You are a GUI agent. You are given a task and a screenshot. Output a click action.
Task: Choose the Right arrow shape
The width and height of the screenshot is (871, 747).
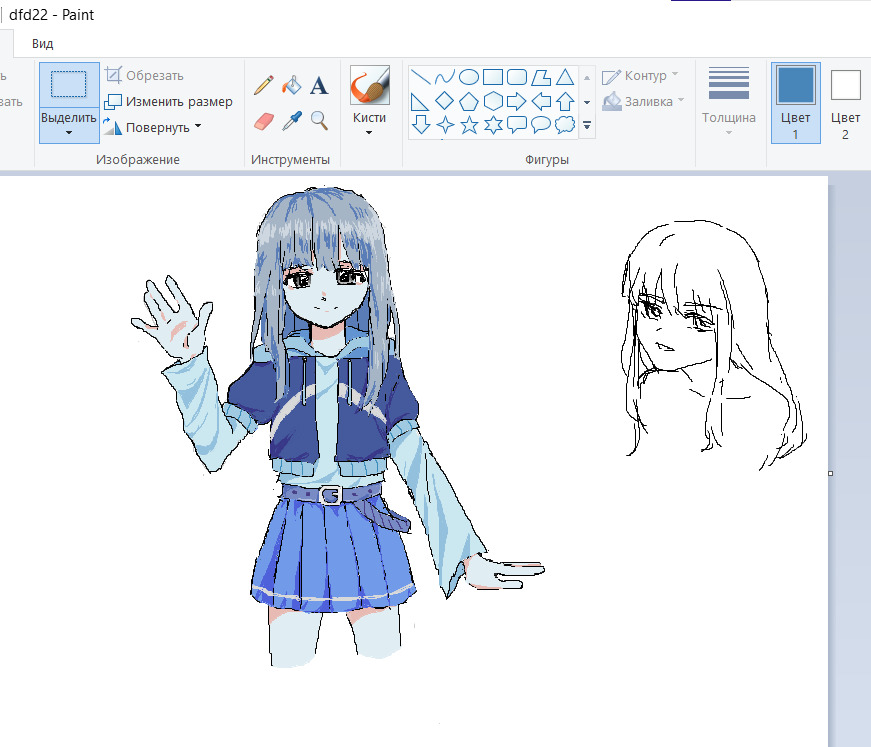pyautogui.click(x=517, y=101)
